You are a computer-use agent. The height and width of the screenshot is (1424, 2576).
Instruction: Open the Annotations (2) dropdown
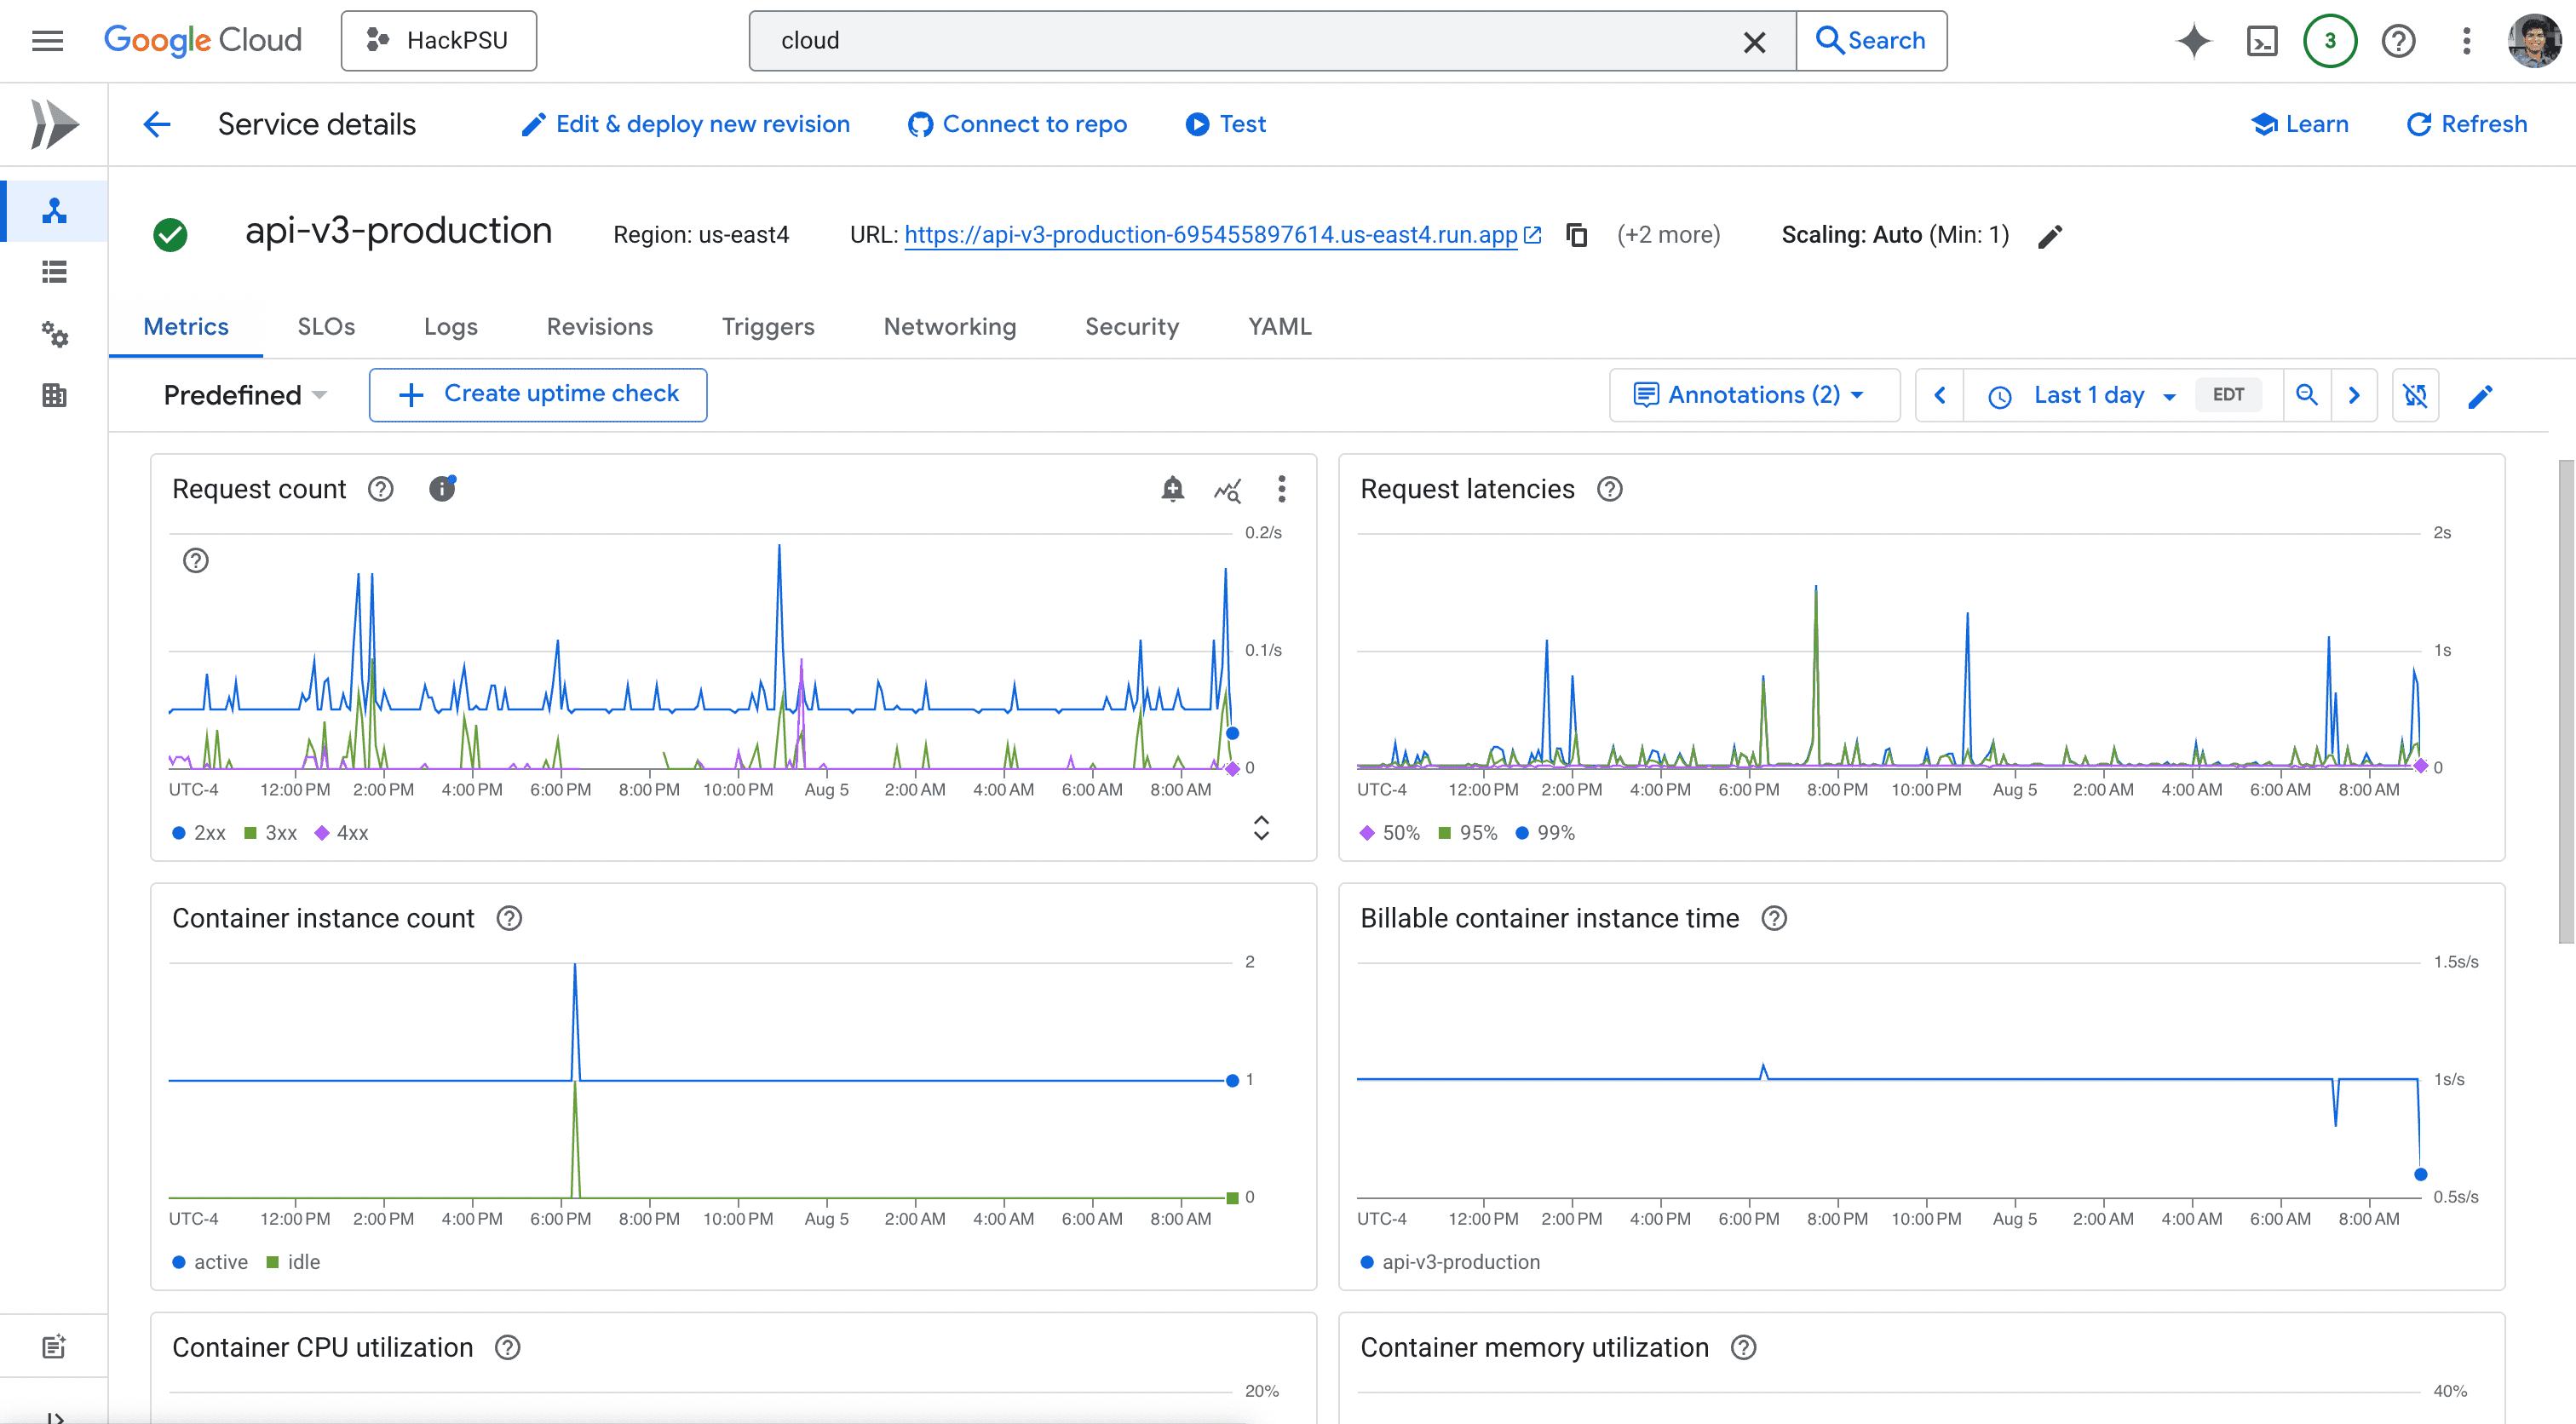coord(1751,395)
